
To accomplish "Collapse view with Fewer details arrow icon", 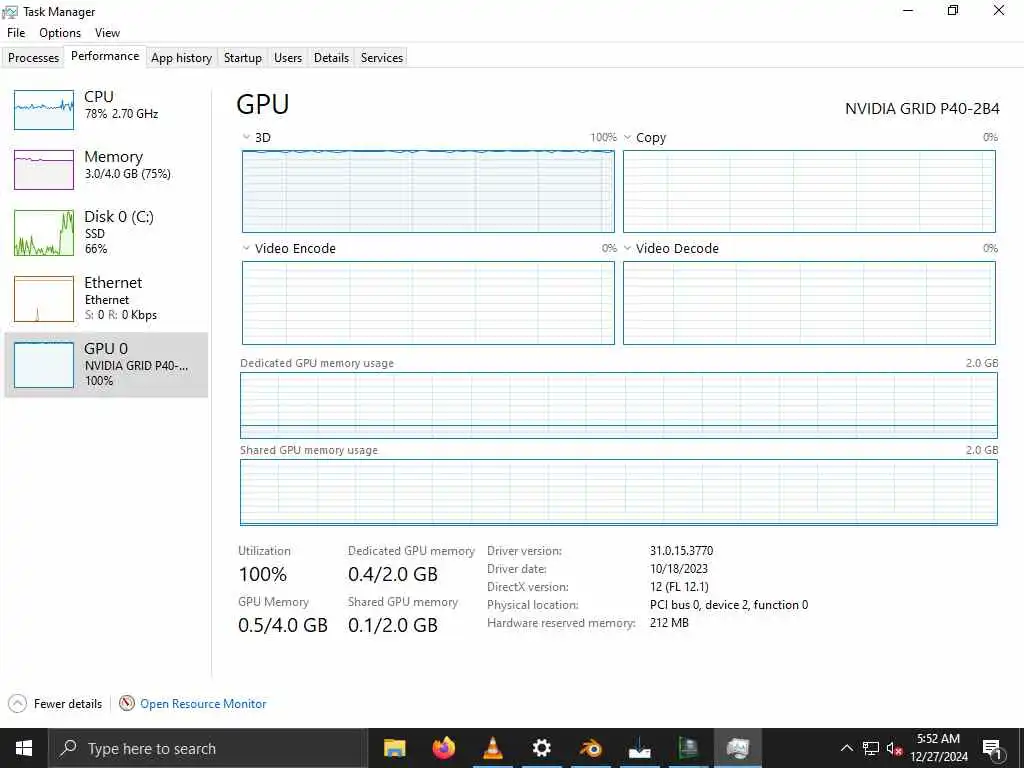I will pos(18,703).
